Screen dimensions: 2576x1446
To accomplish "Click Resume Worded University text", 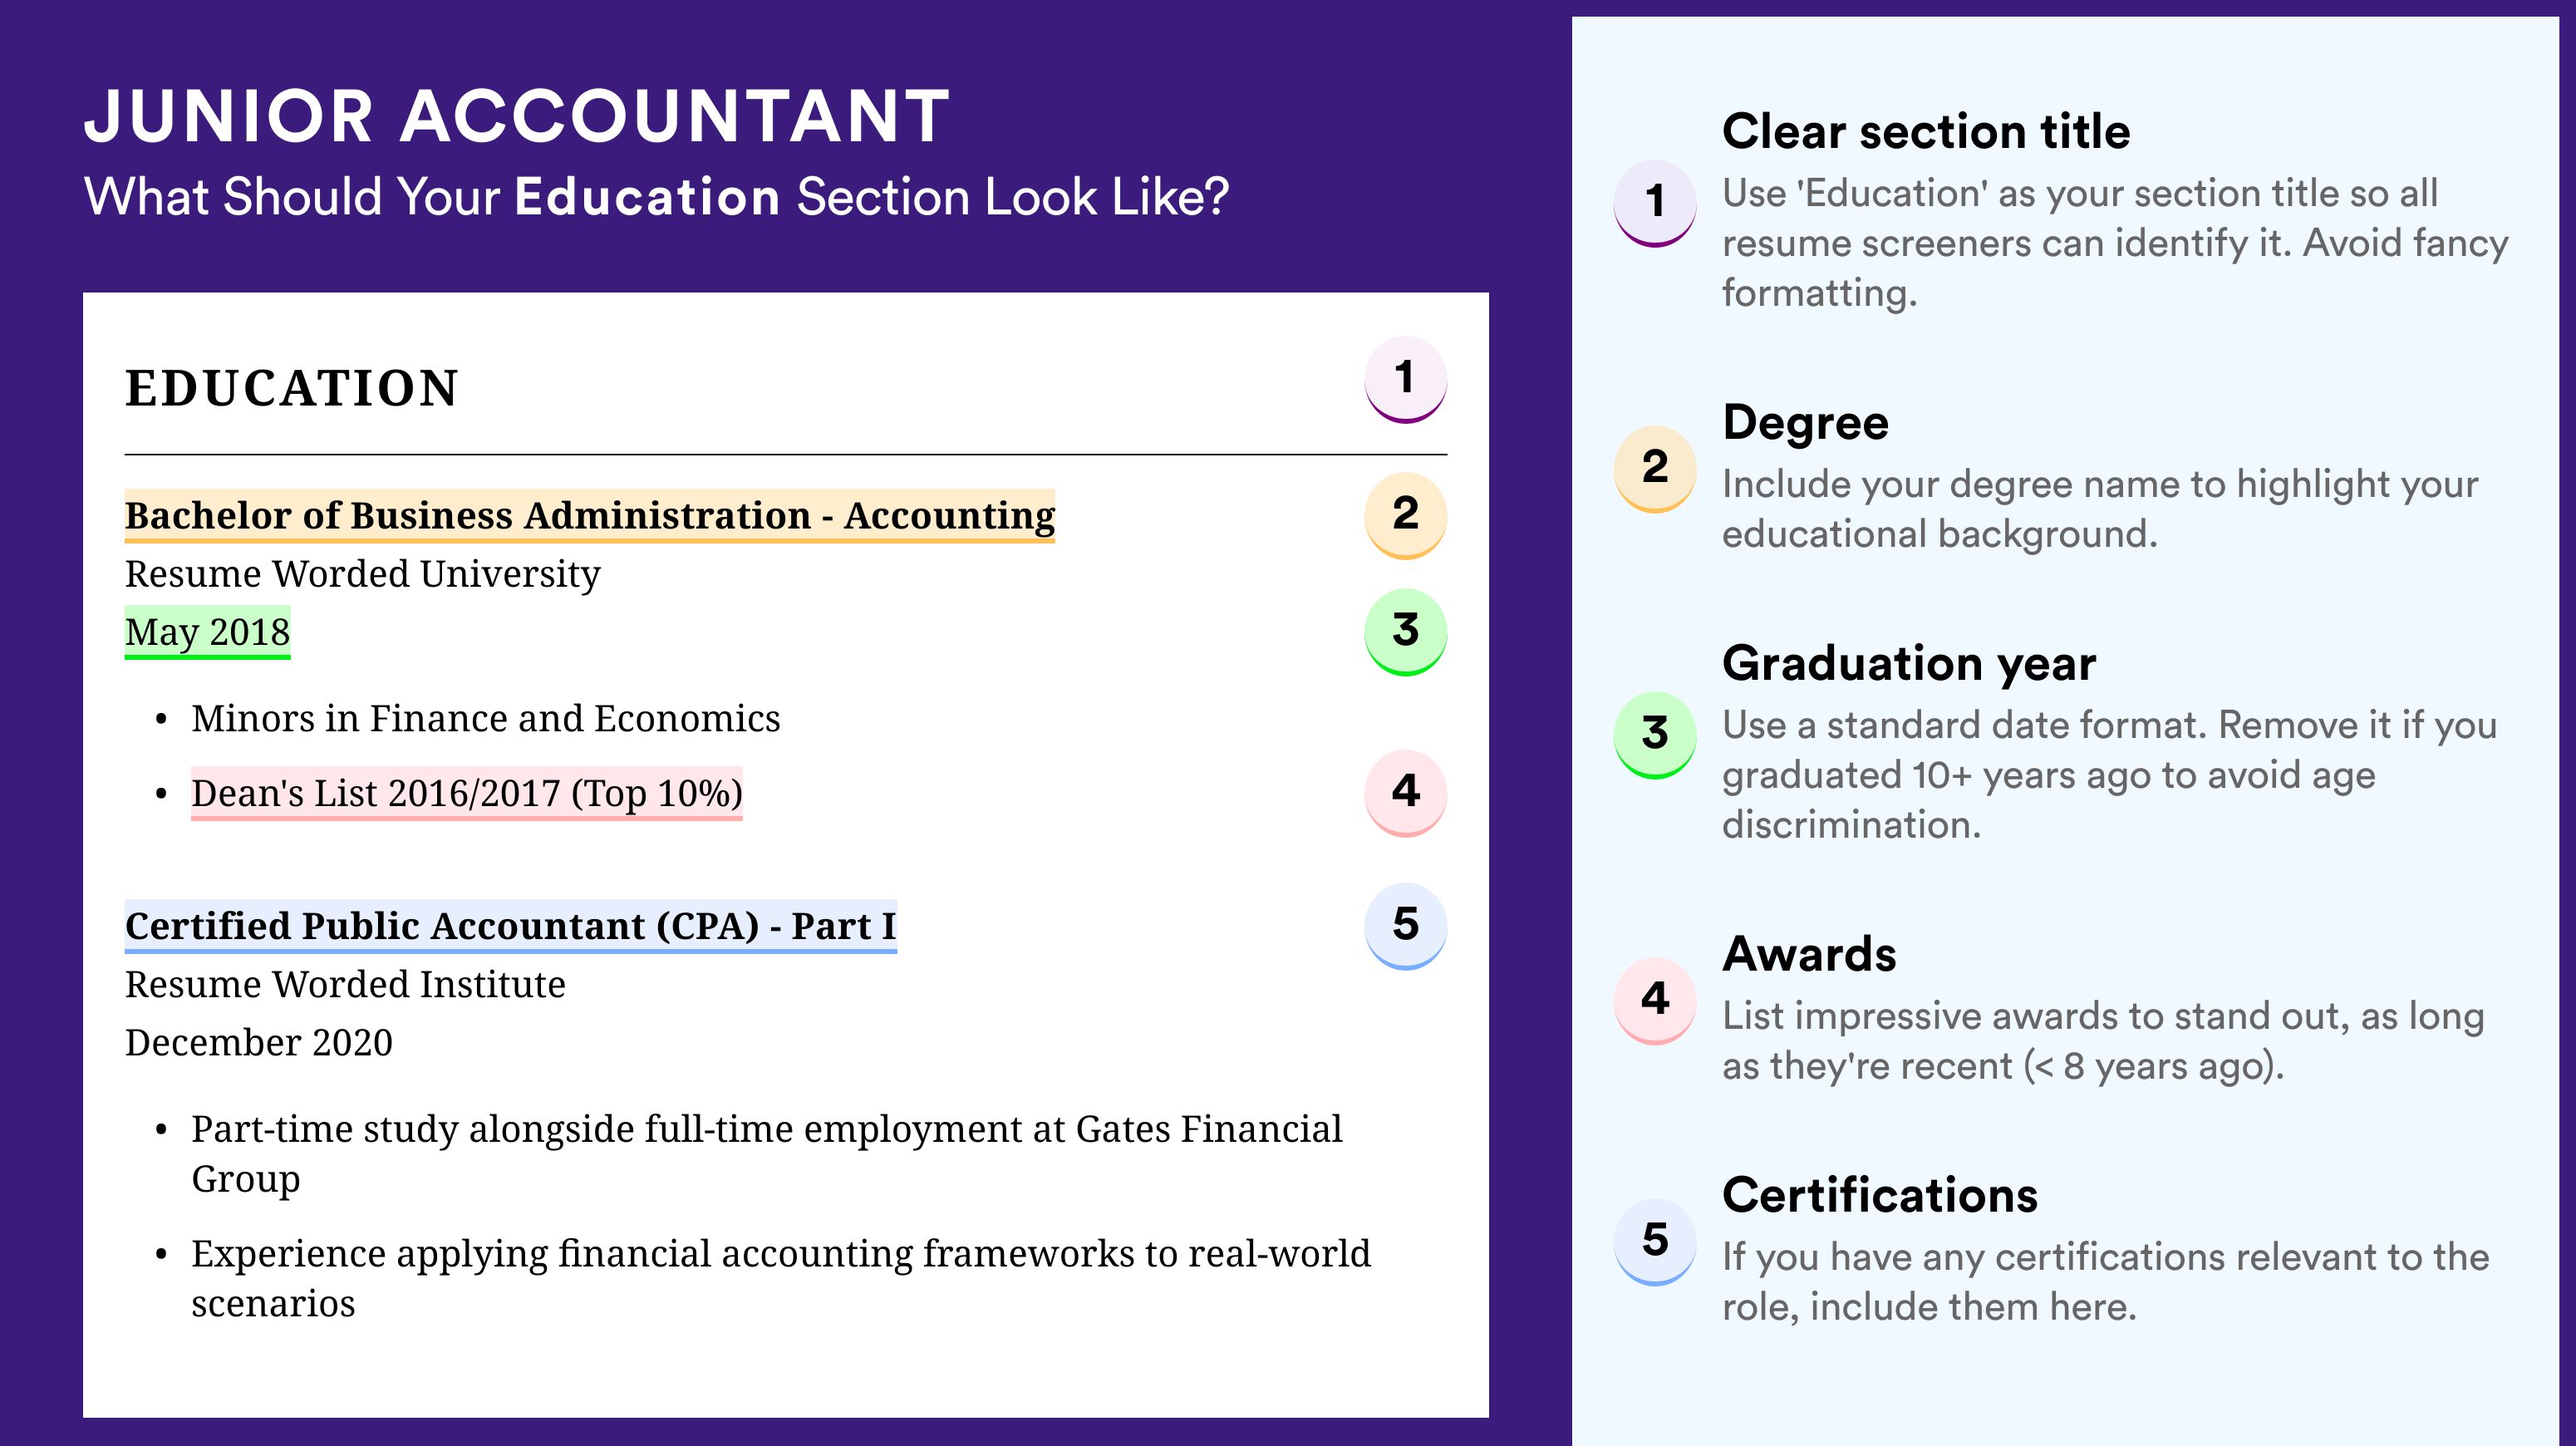I will (362, 574).
